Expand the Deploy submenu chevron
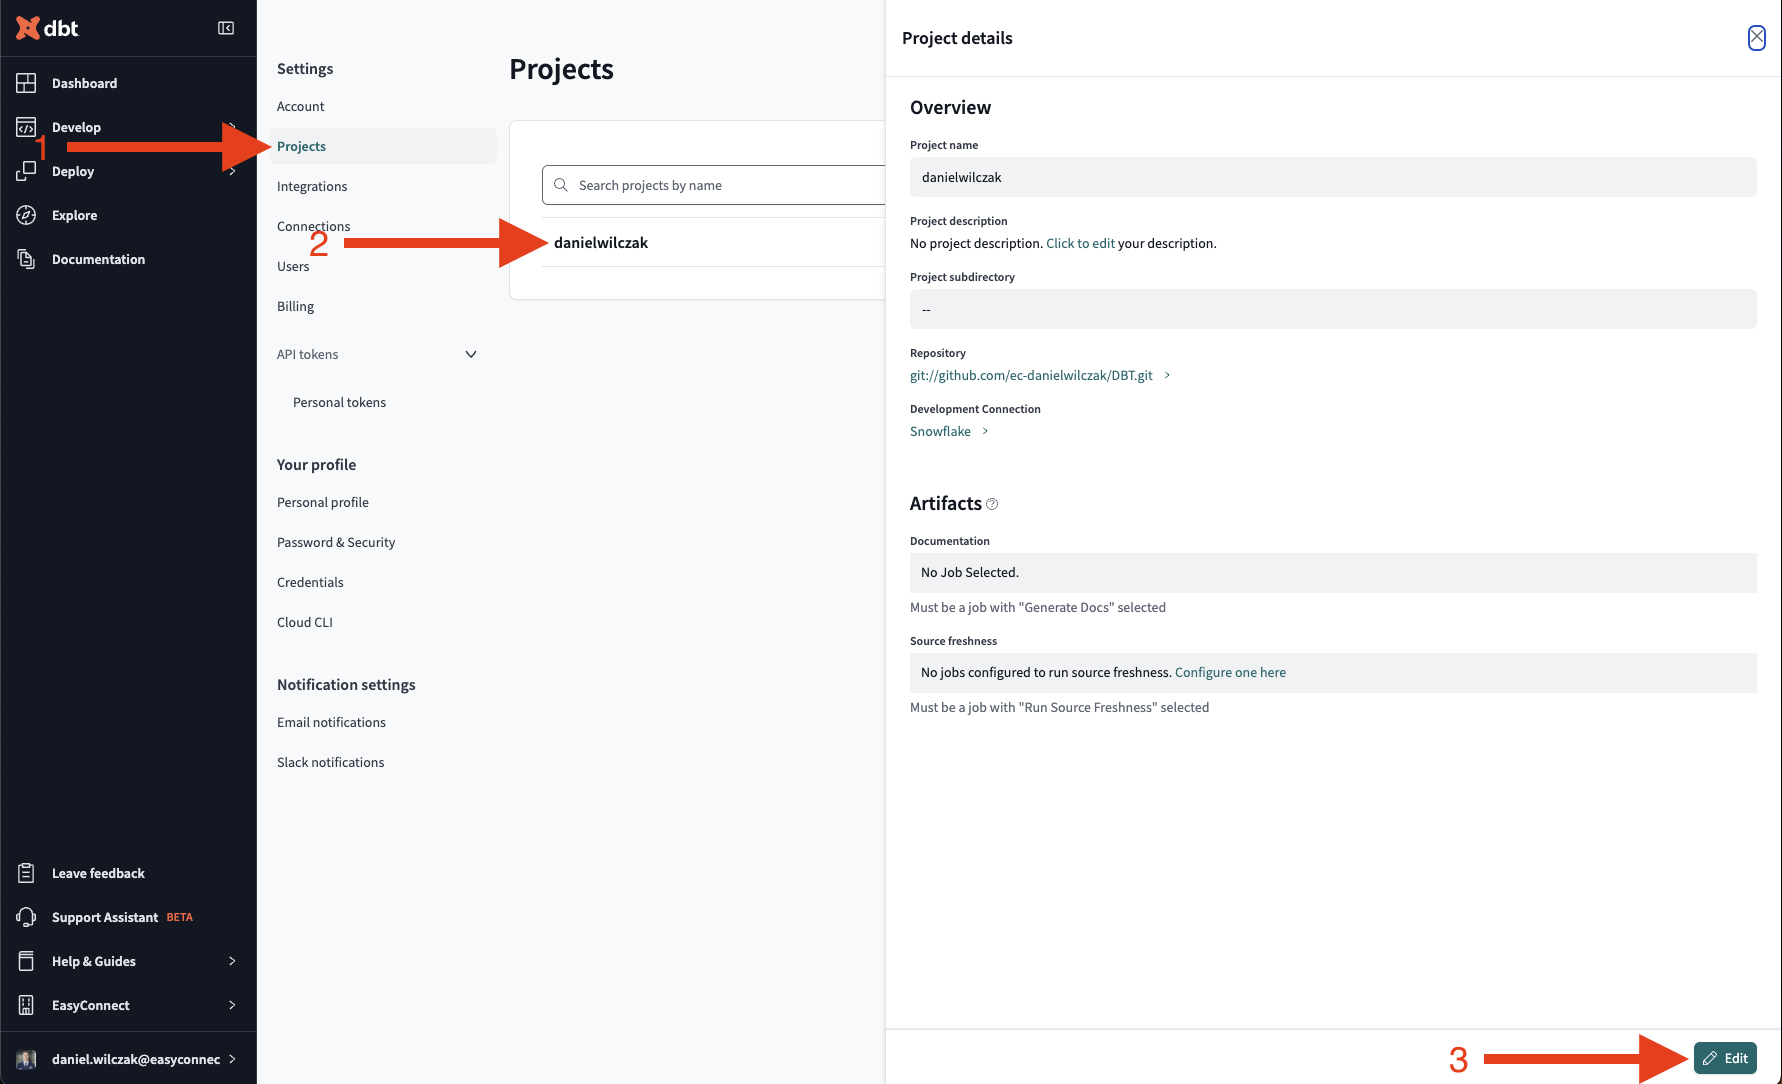This screenshot has width=1782, height=1084. 232,171
